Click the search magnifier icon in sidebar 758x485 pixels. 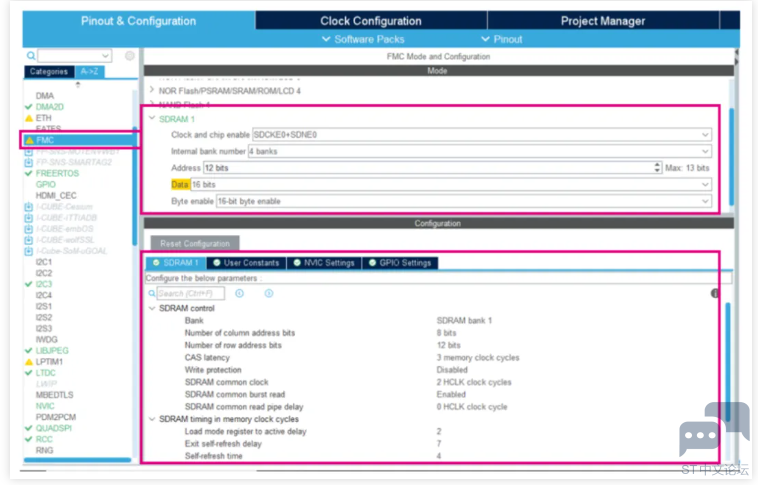(x=30, y=56)
